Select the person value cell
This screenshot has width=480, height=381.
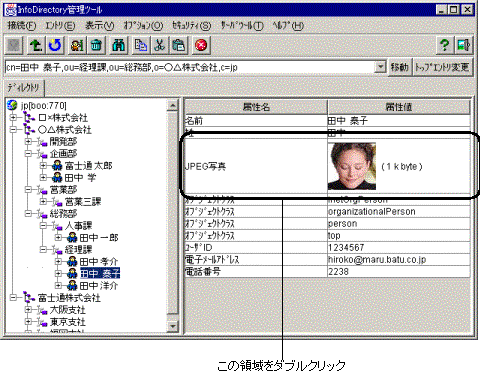[399, 223]
